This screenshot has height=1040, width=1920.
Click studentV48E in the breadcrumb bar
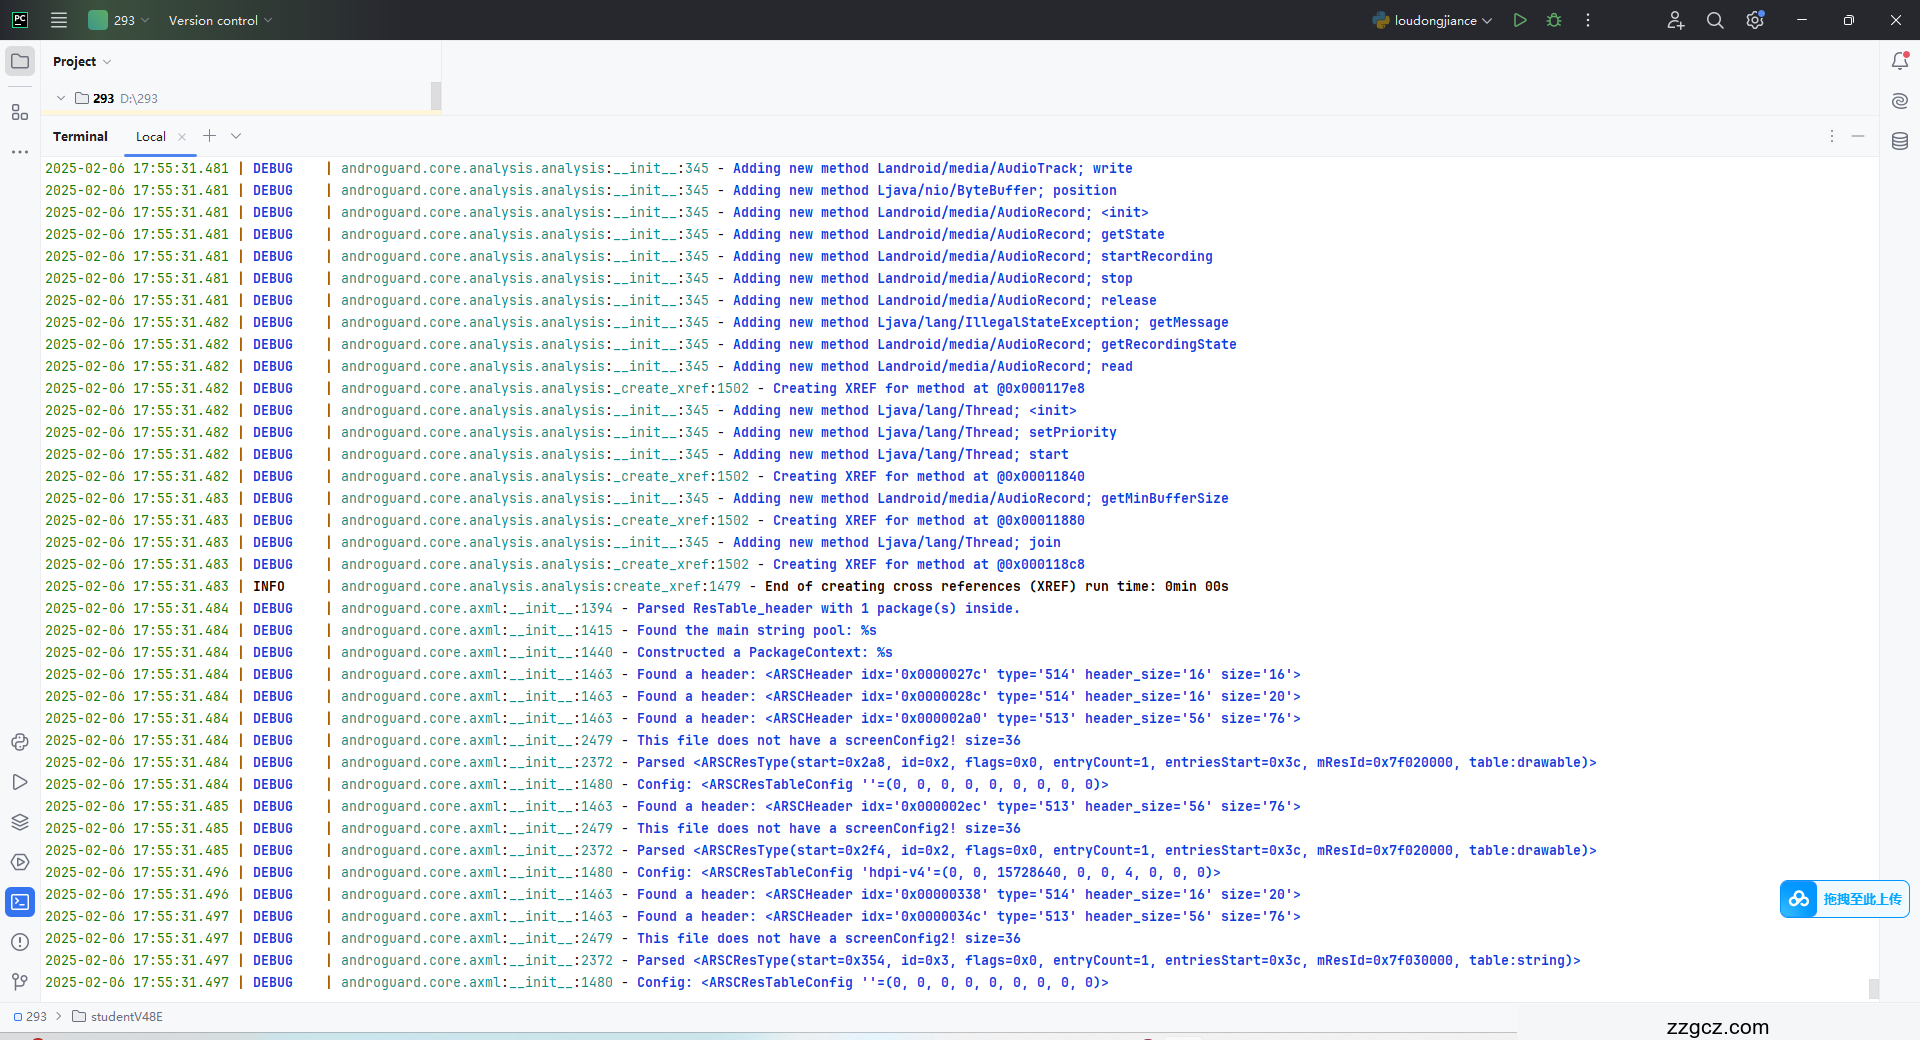click(x=126, y=1017)
